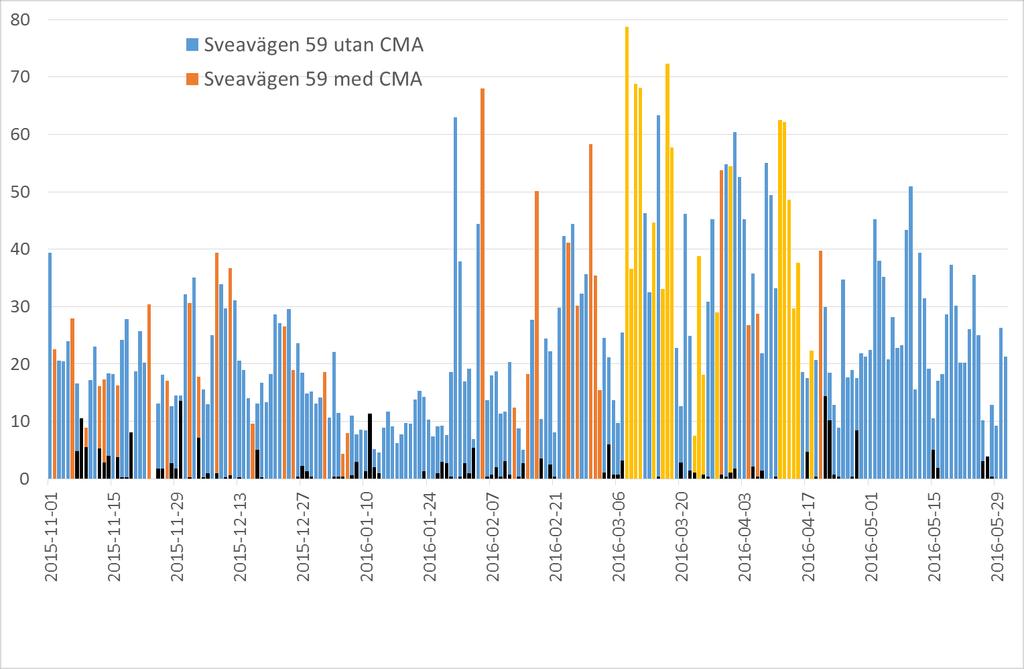Select x-axis date label 2016-04-17

click(x=808, y=536)
